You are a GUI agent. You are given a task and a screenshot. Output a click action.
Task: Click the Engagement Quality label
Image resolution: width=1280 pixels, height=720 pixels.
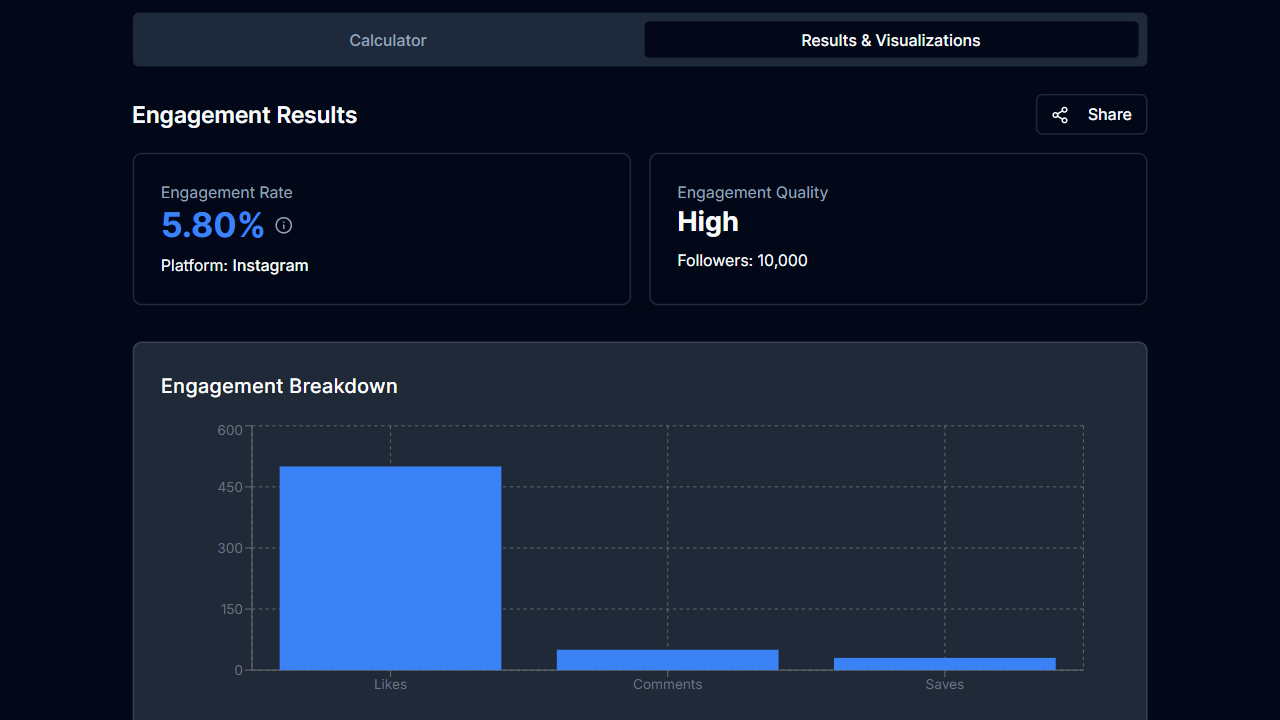753,192
